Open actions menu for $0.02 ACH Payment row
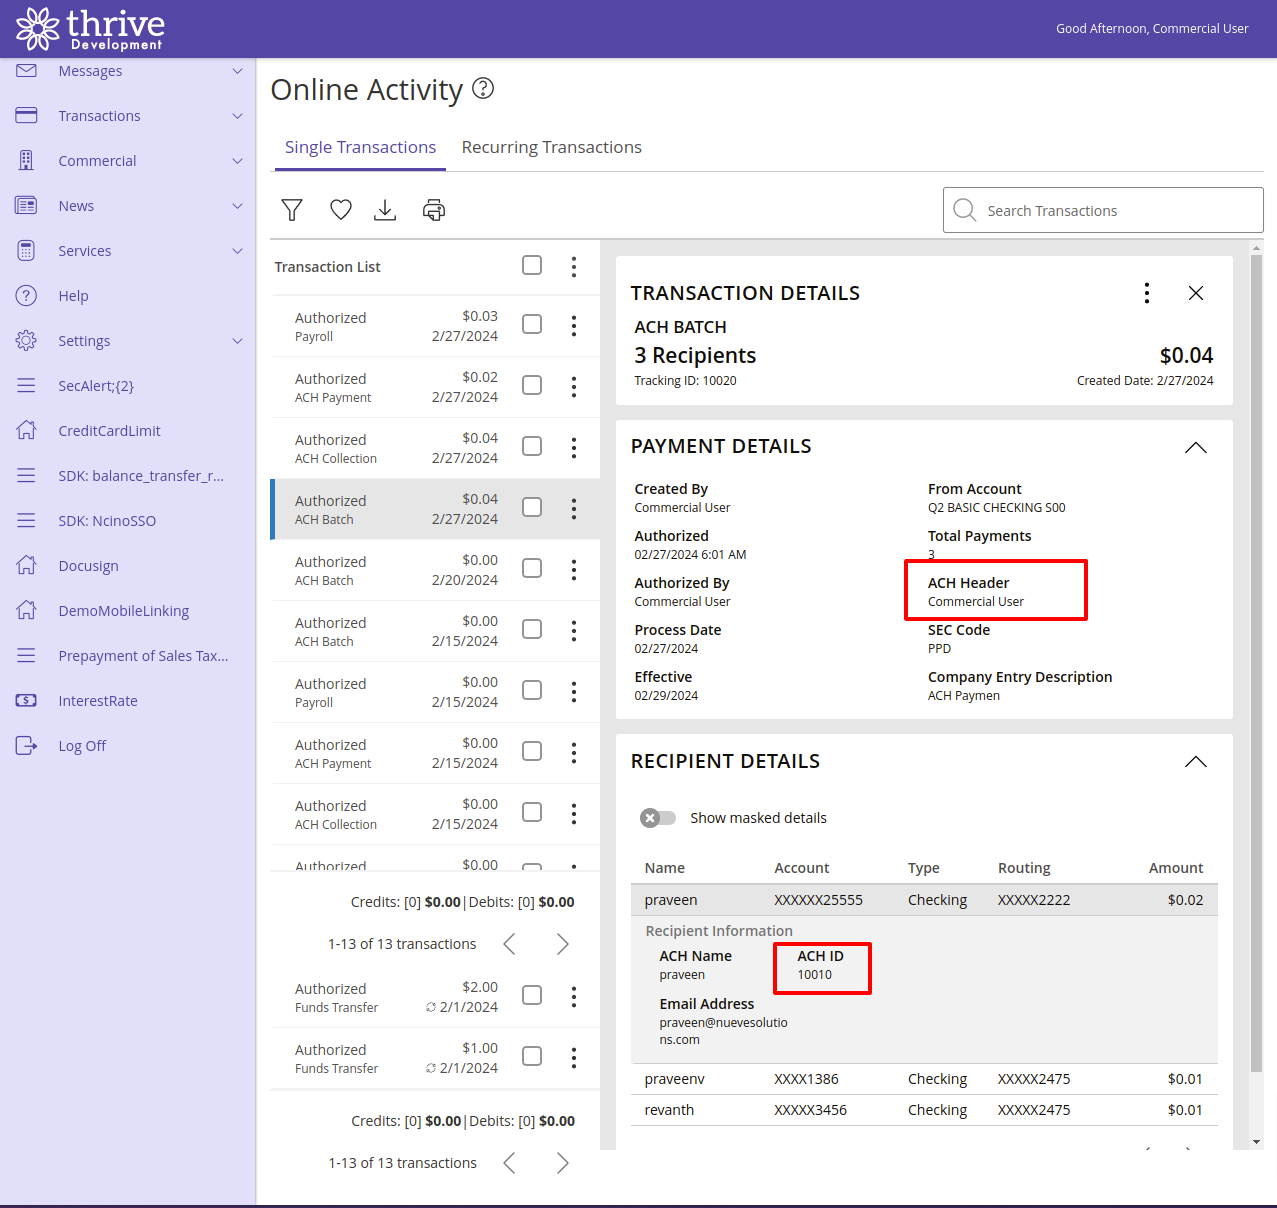The height and width of the screenshot is (1208, 1277). click(574, 386)
